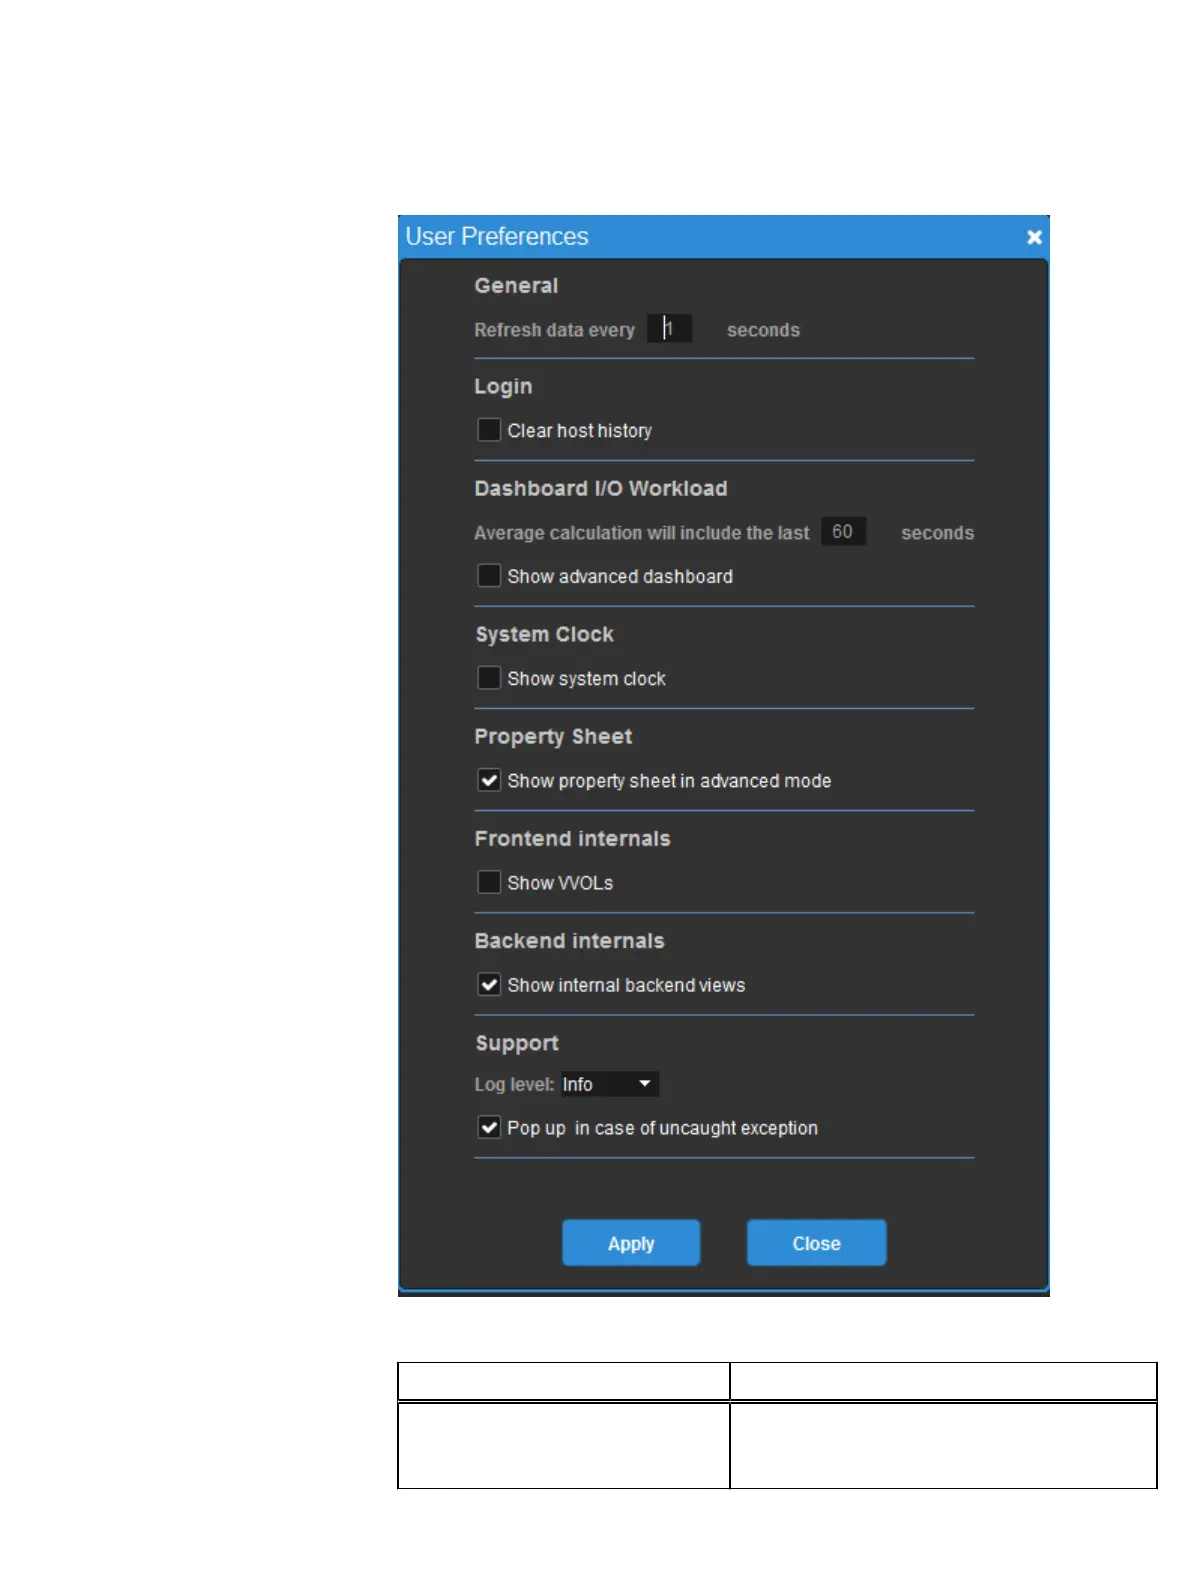The height and width of the screenshot is (1584, 1191).
Task: Uncheck Show internal backend views
Action: [x=489, y=985]
